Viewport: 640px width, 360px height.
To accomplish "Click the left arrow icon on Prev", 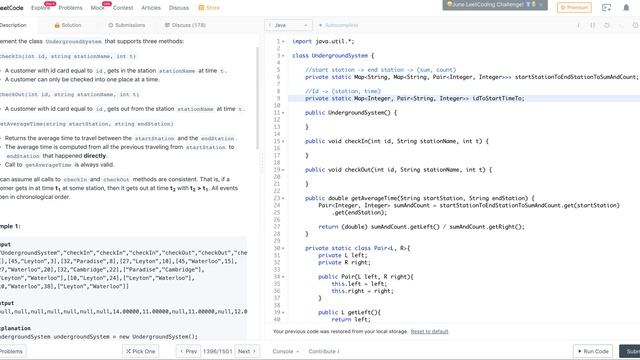I will [182, 351].
